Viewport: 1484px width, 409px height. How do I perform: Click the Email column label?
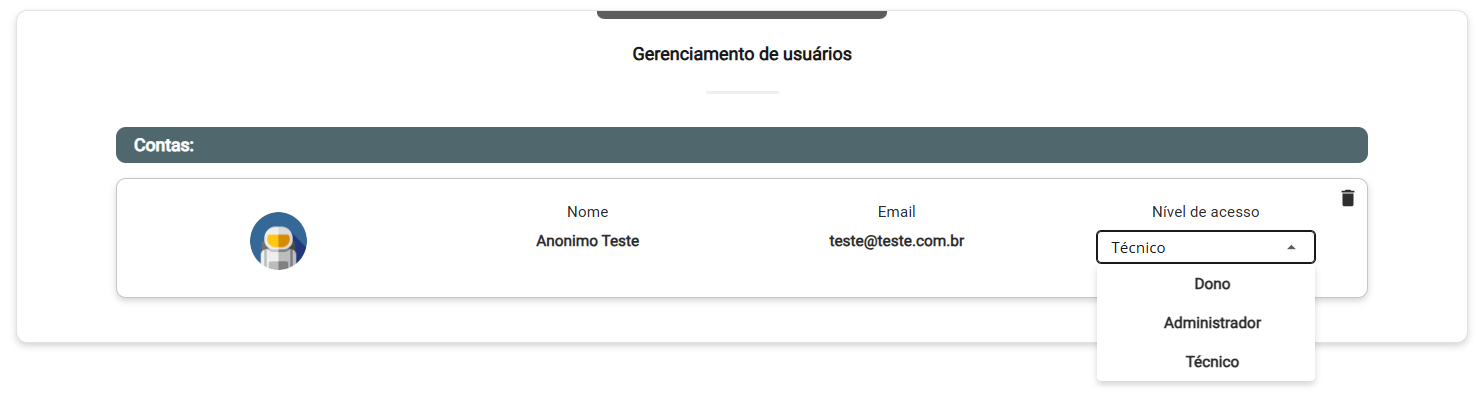(896, 212)
